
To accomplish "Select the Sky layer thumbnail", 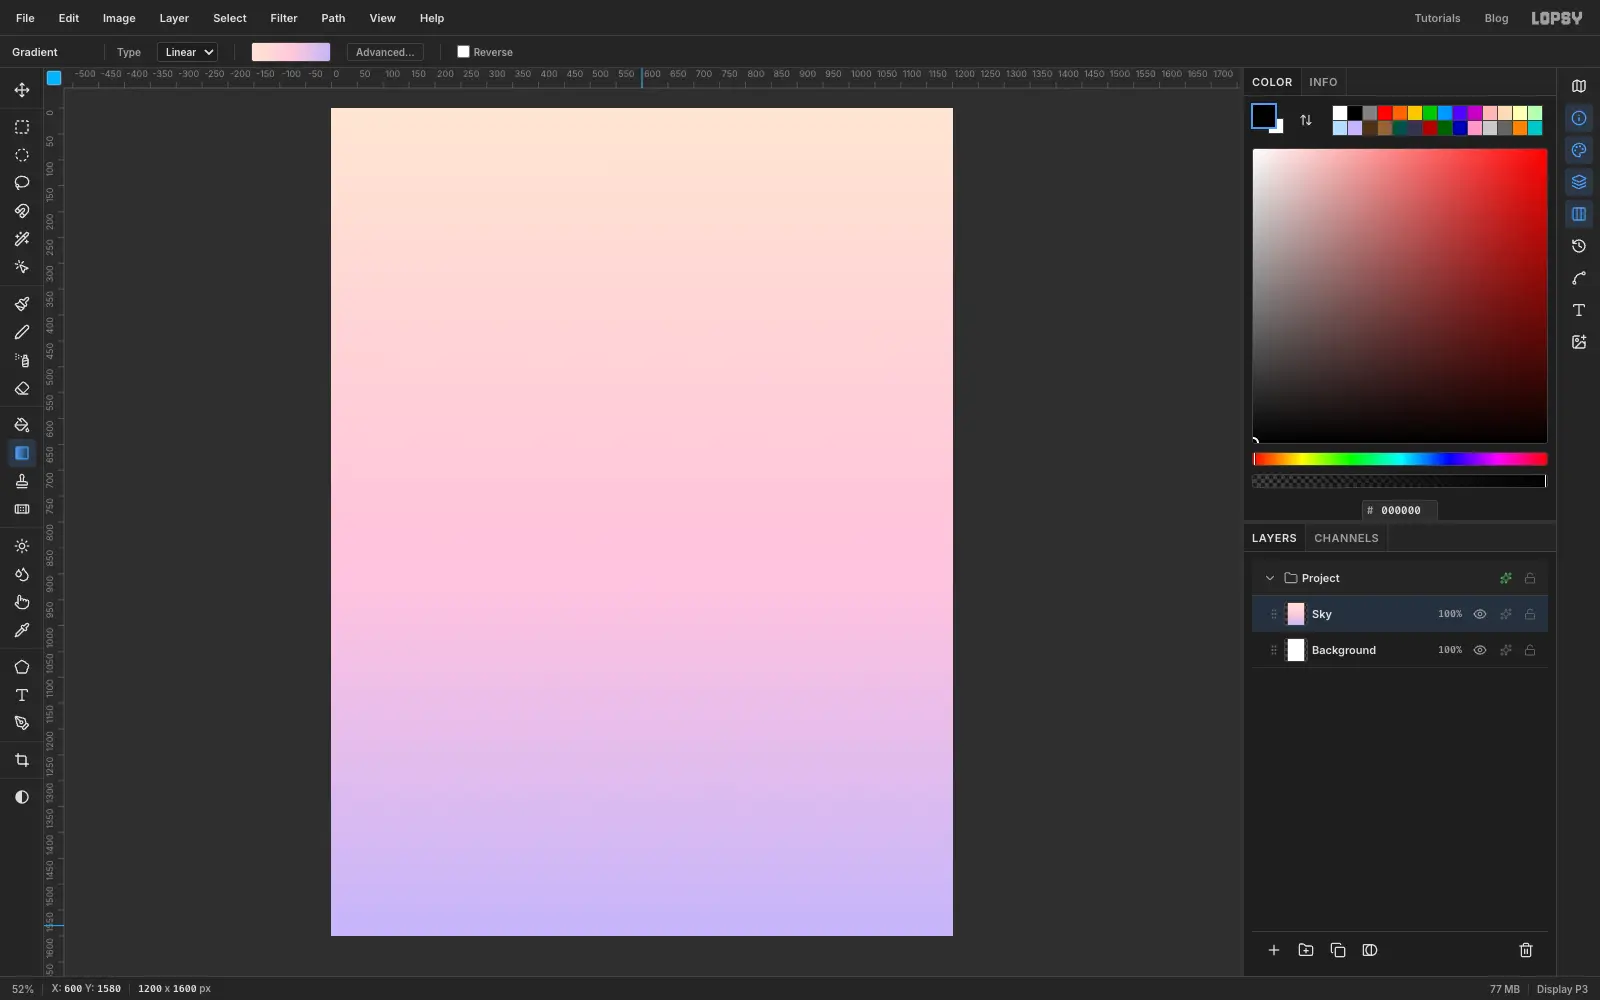I will point(1296,614).
